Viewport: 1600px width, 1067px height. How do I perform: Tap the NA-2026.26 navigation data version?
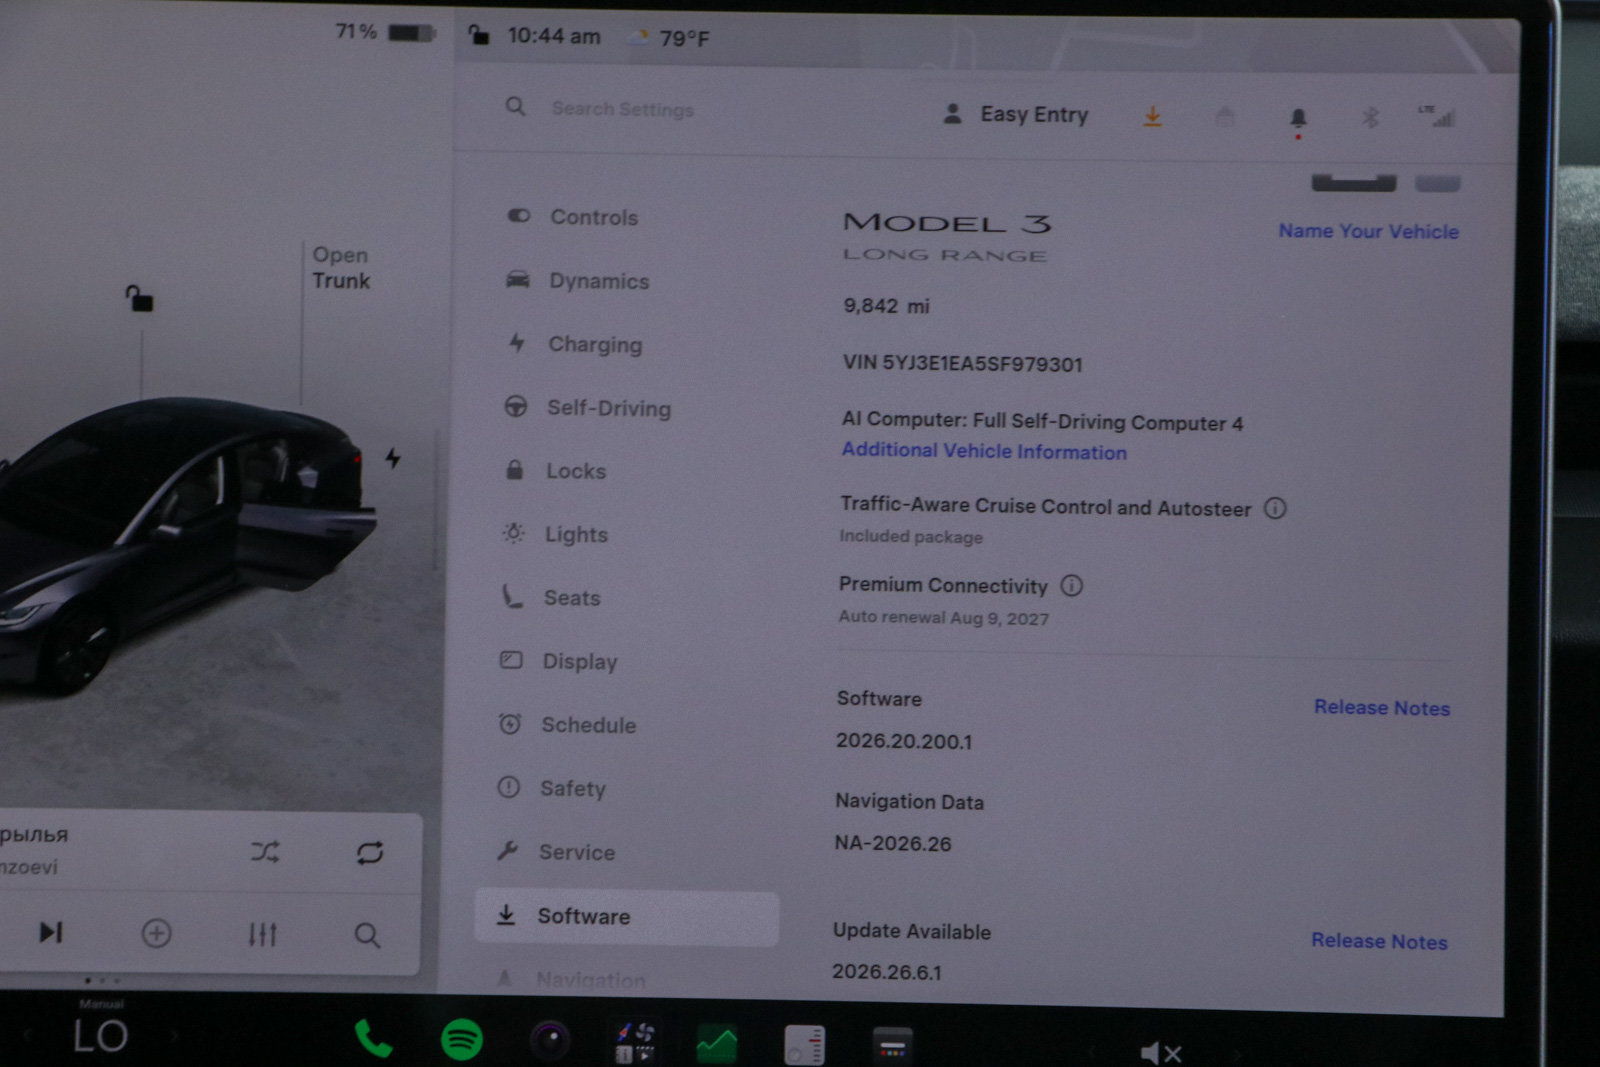pos(893,843)
